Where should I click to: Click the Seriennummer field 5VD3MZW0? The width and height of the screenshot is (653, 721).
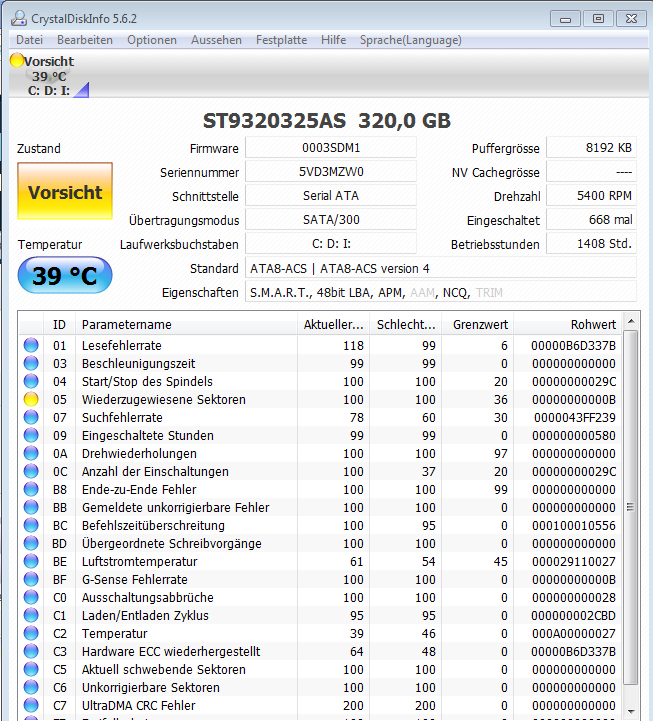point(331,172)
